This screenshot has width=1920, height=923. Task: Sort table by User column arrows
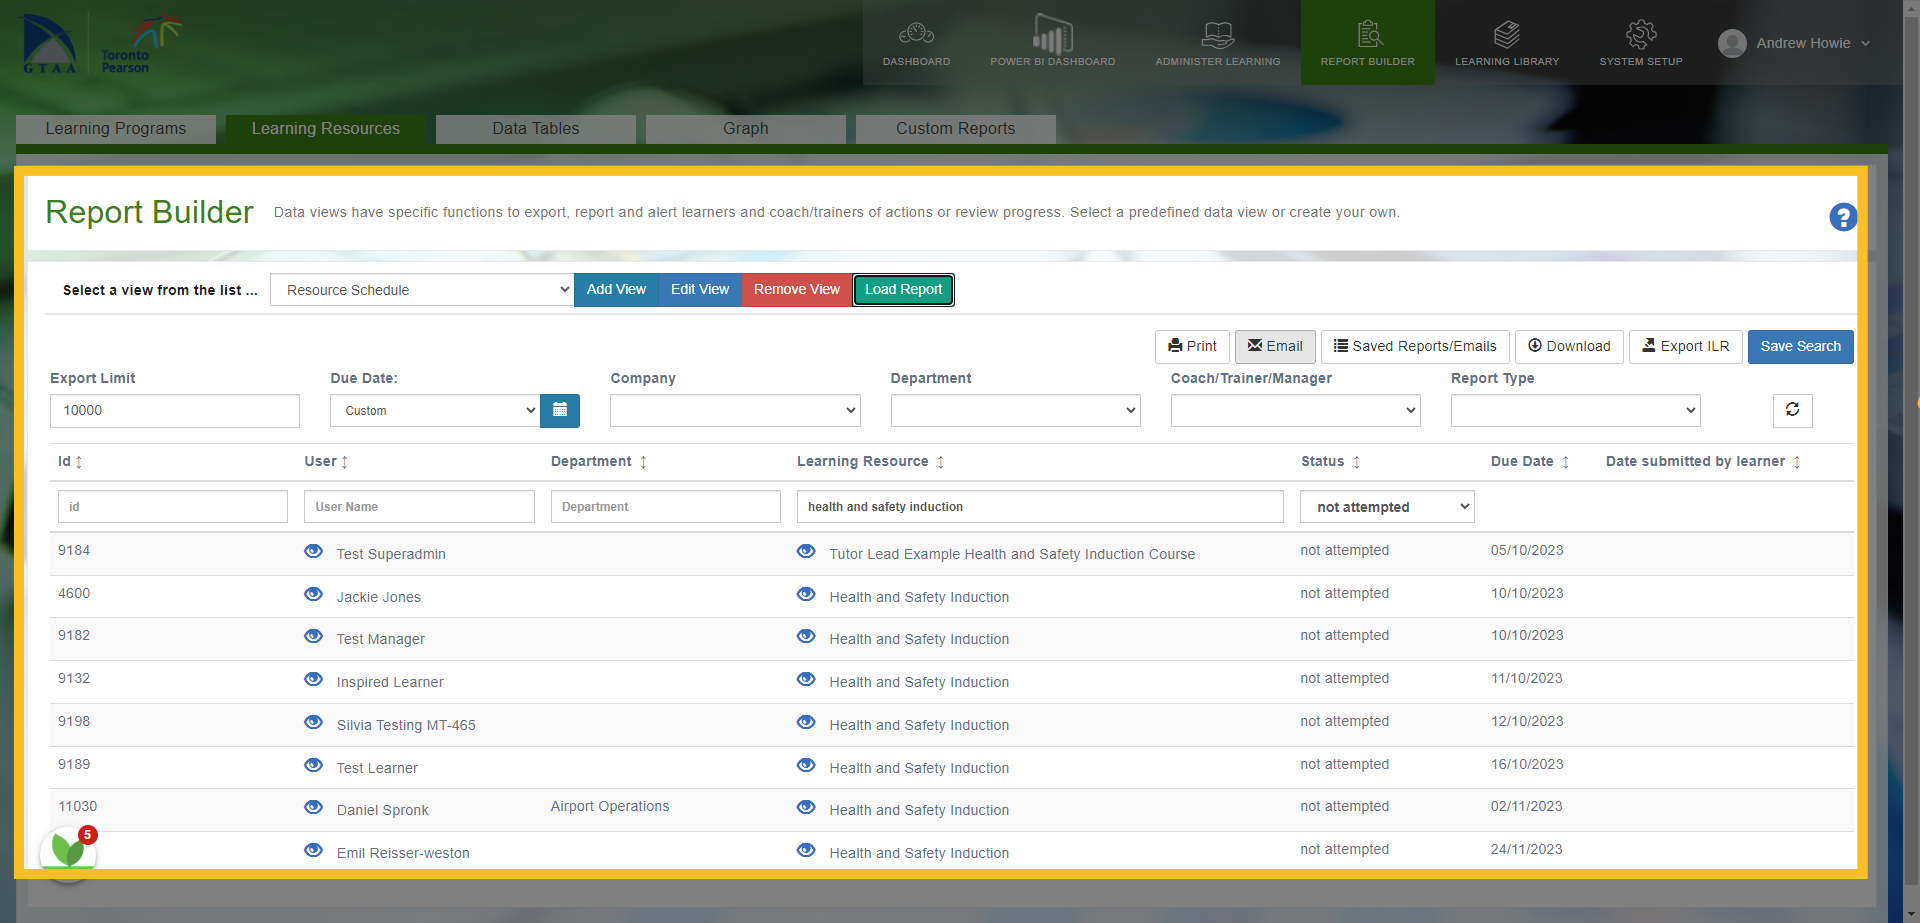coord(344,462)
